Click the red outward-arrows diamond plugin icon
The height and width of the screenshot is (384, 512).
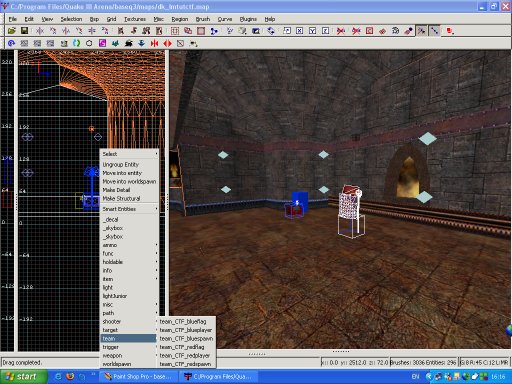[x=167, y=43]
